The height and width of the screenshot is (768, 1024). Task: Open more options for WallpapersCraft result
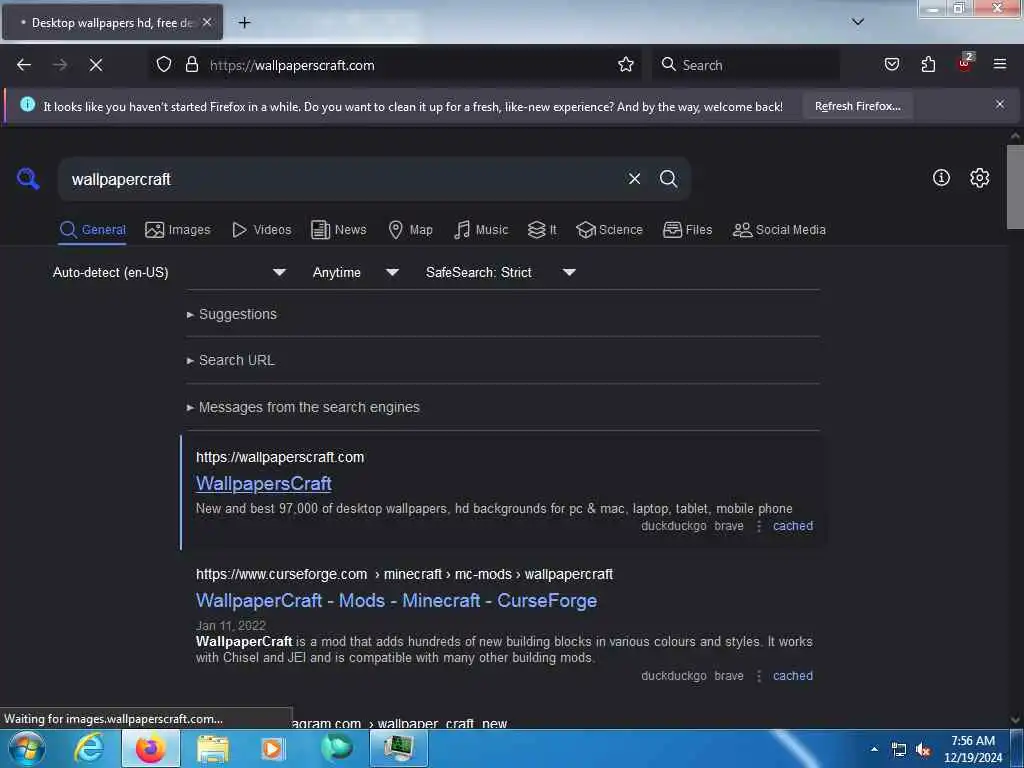759,526
